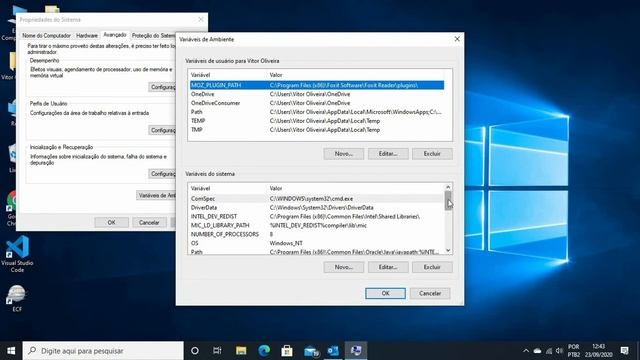
Task: Click Editar for system variables
Action: (388, 267)
